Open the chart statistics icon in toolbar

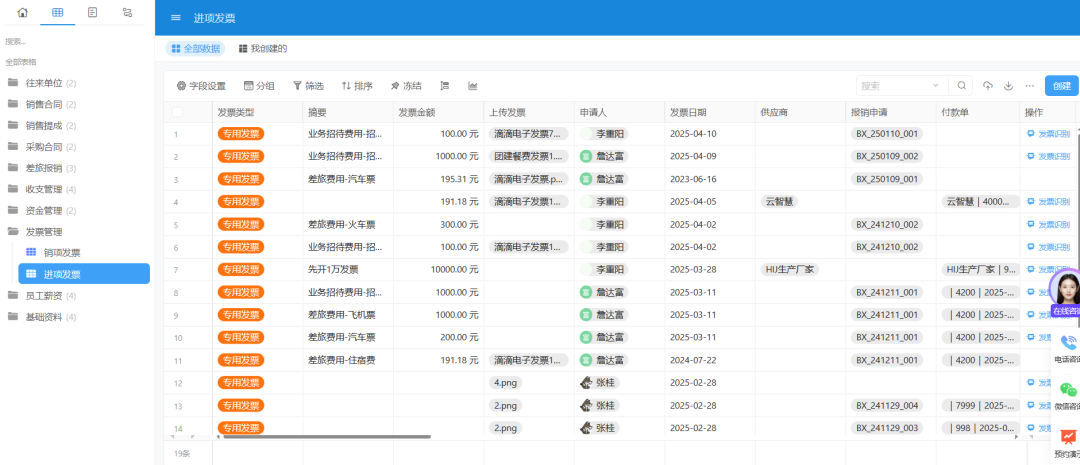(472, 86)
